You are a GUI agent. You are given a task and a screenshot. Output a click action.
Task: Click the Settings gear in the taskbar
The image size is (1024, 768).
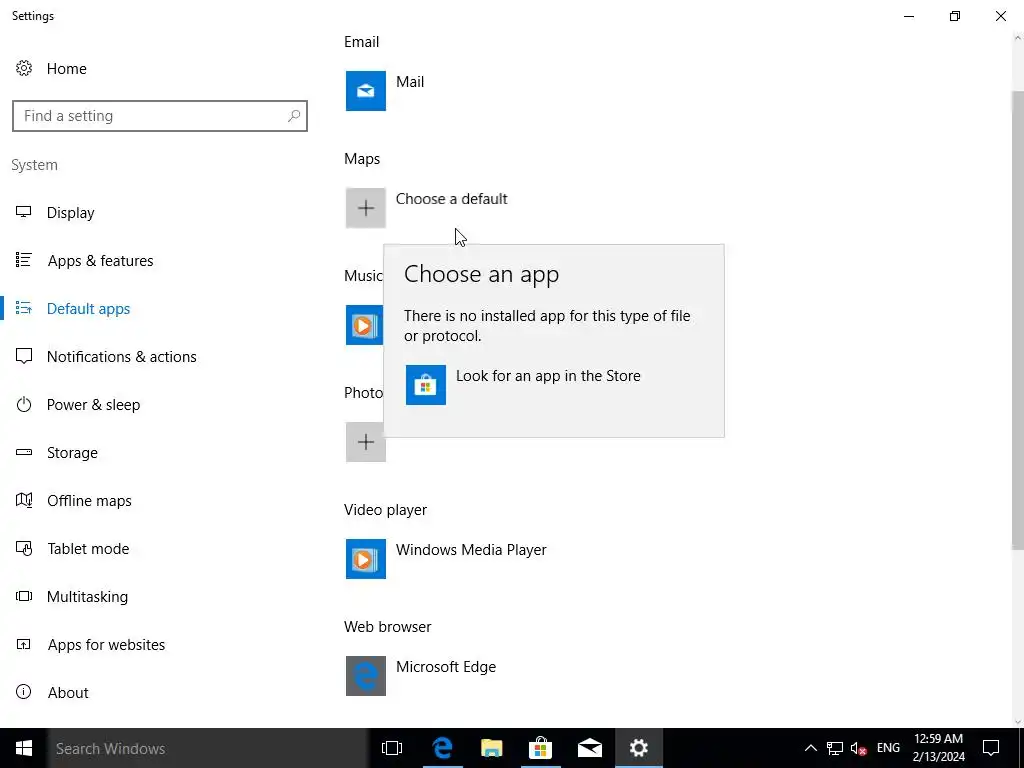[x=639, y=748]
